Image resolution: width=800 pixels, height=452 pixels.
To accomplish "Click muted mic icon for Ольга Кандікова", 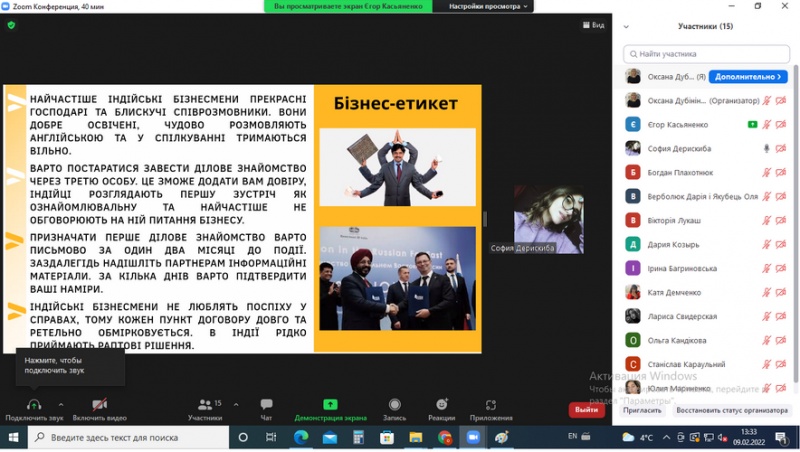I will pos(766,340).
